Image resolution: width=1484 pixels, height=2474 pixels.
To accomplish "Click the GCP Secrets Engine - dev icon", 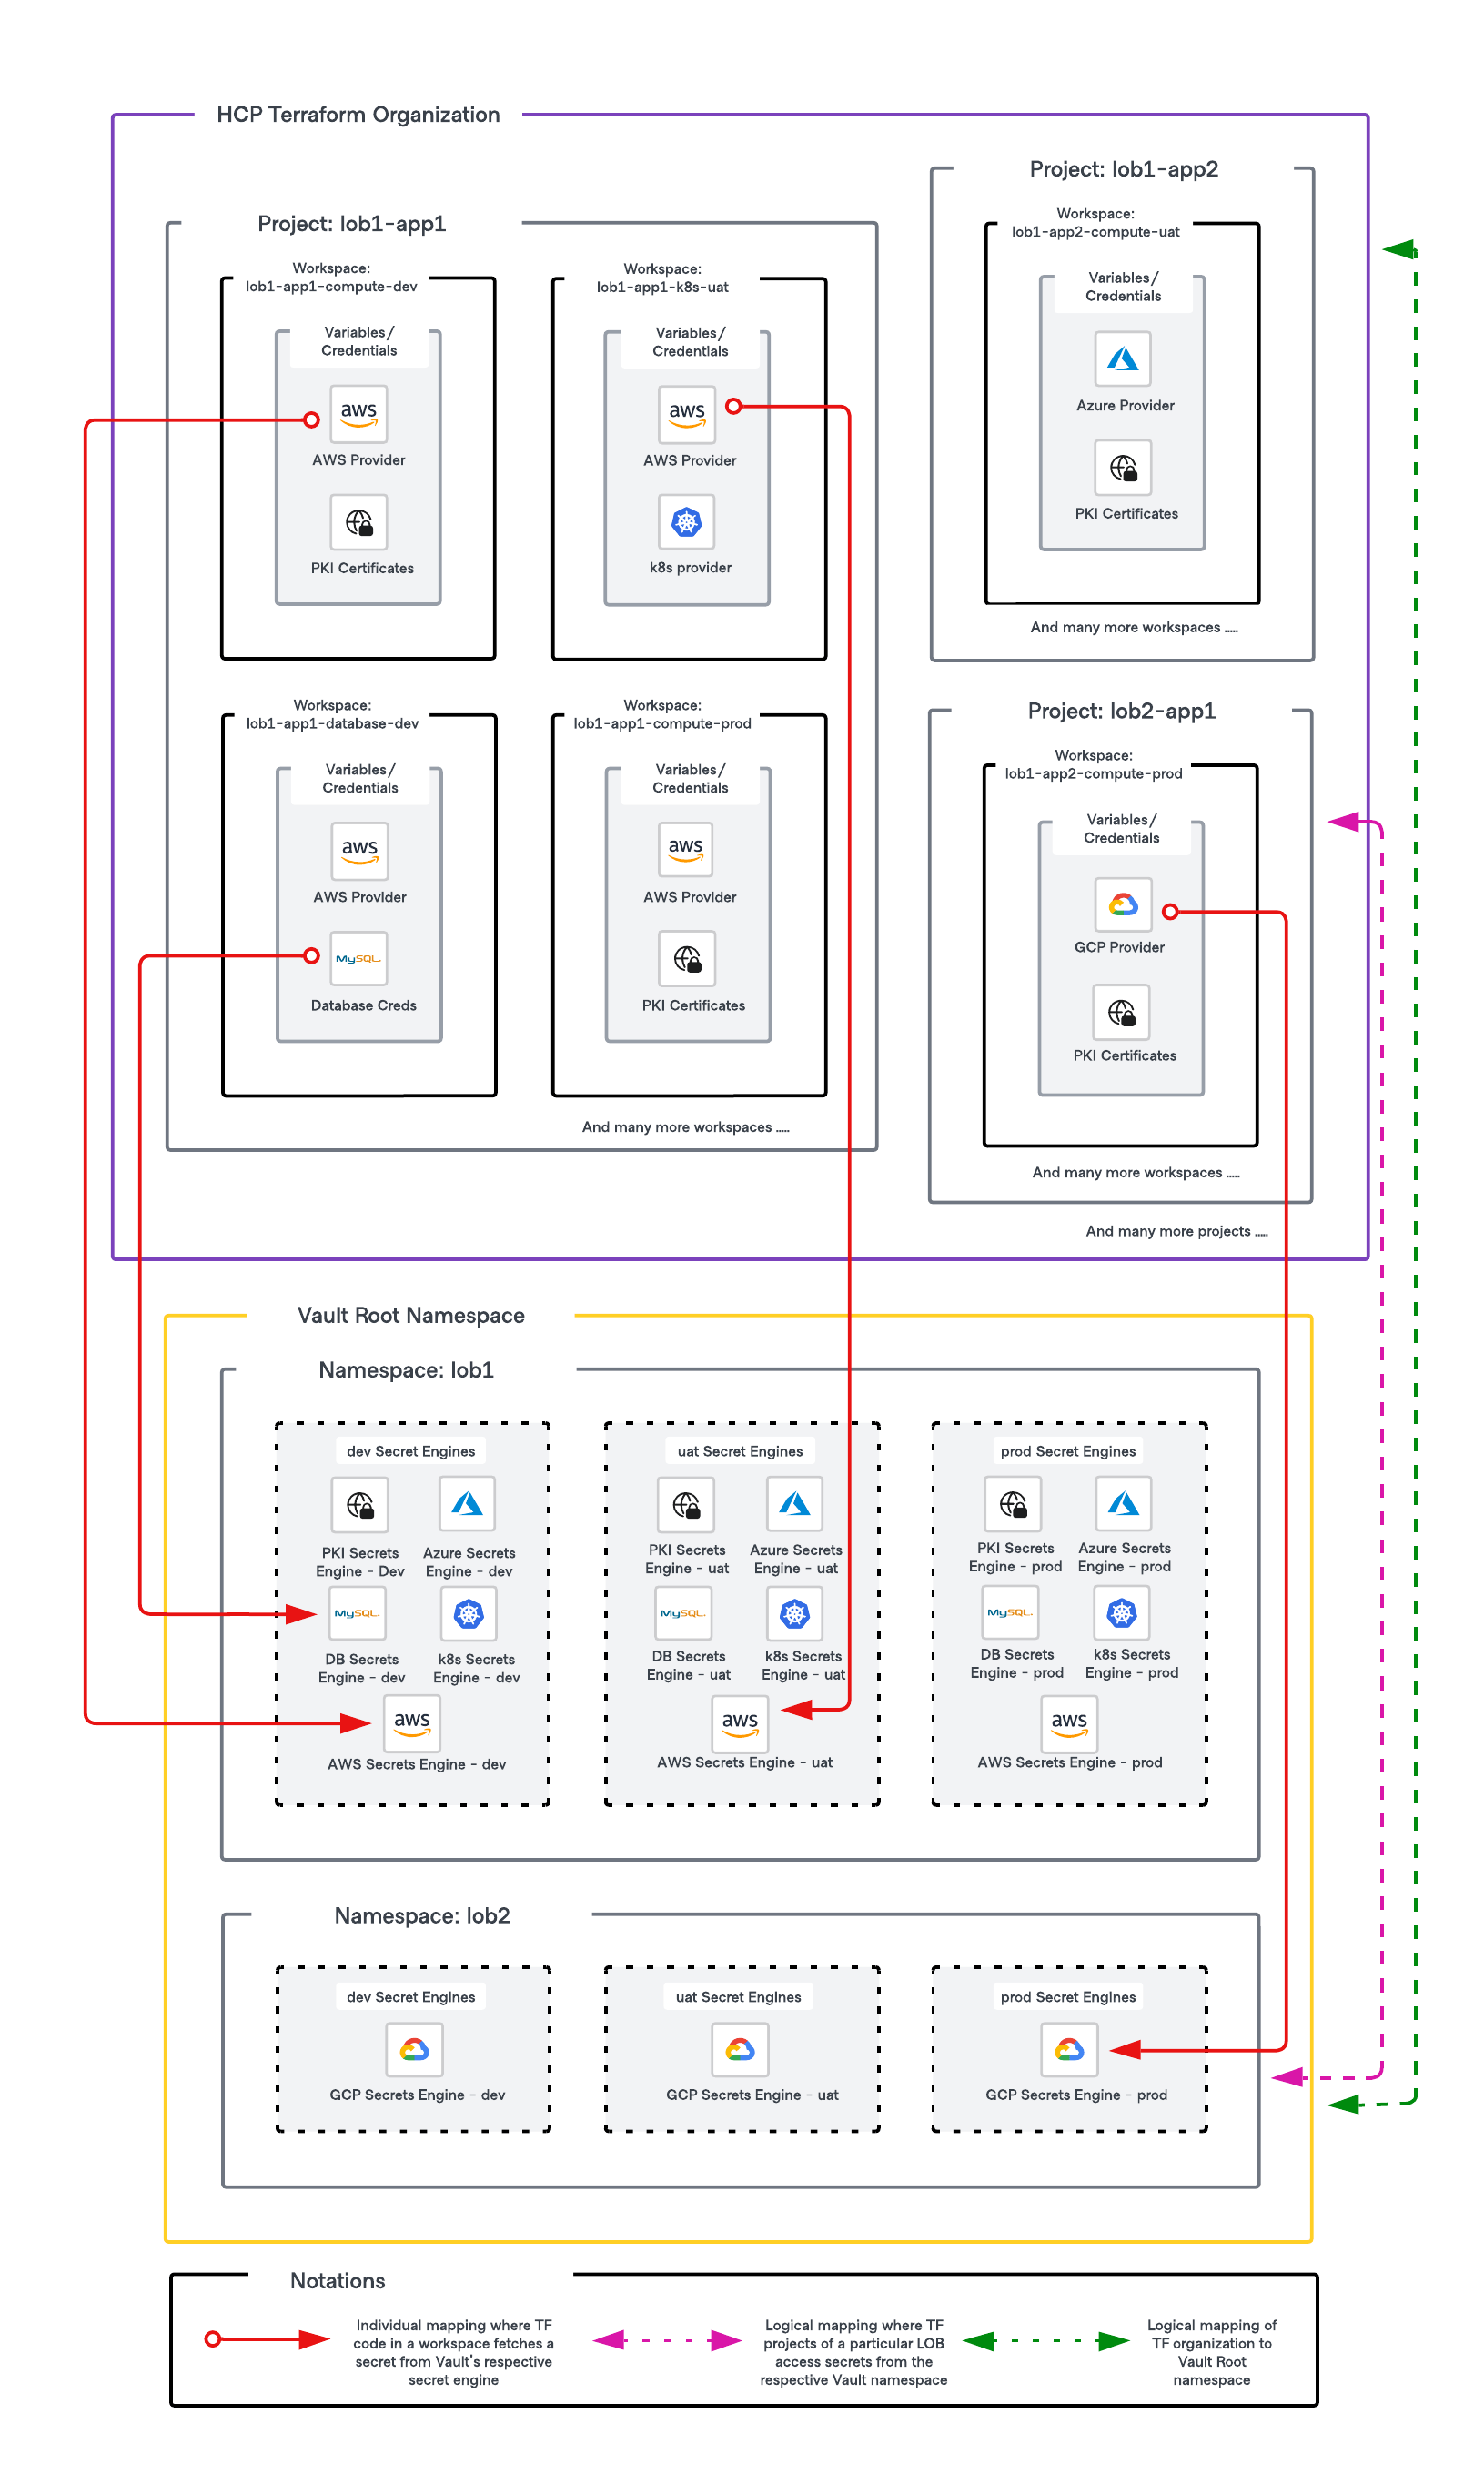I will (414, 2049).
